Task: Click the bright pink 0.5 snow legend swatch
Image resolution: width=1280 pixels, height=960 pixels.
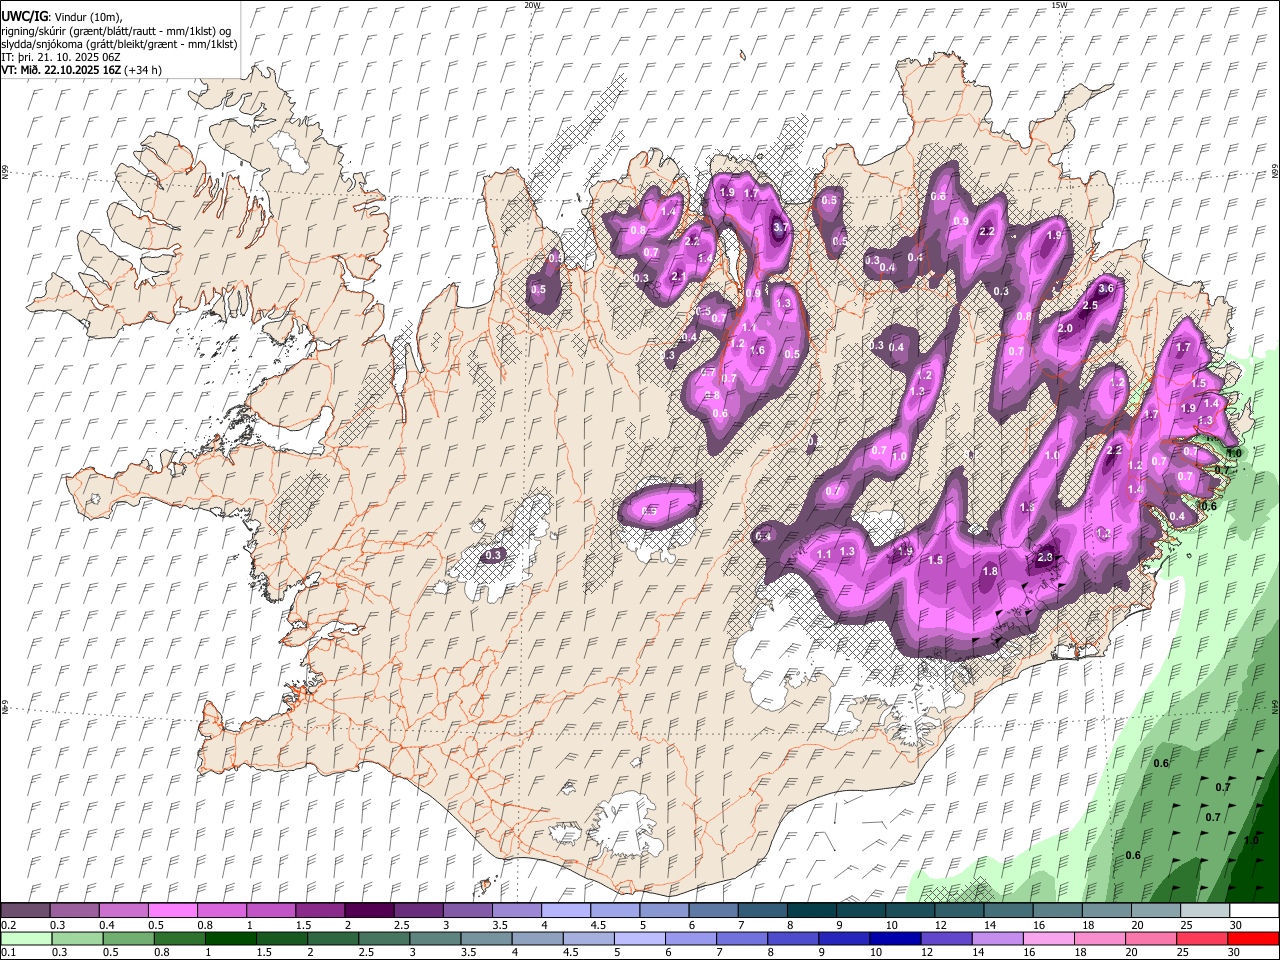Action: click(172, 911)
